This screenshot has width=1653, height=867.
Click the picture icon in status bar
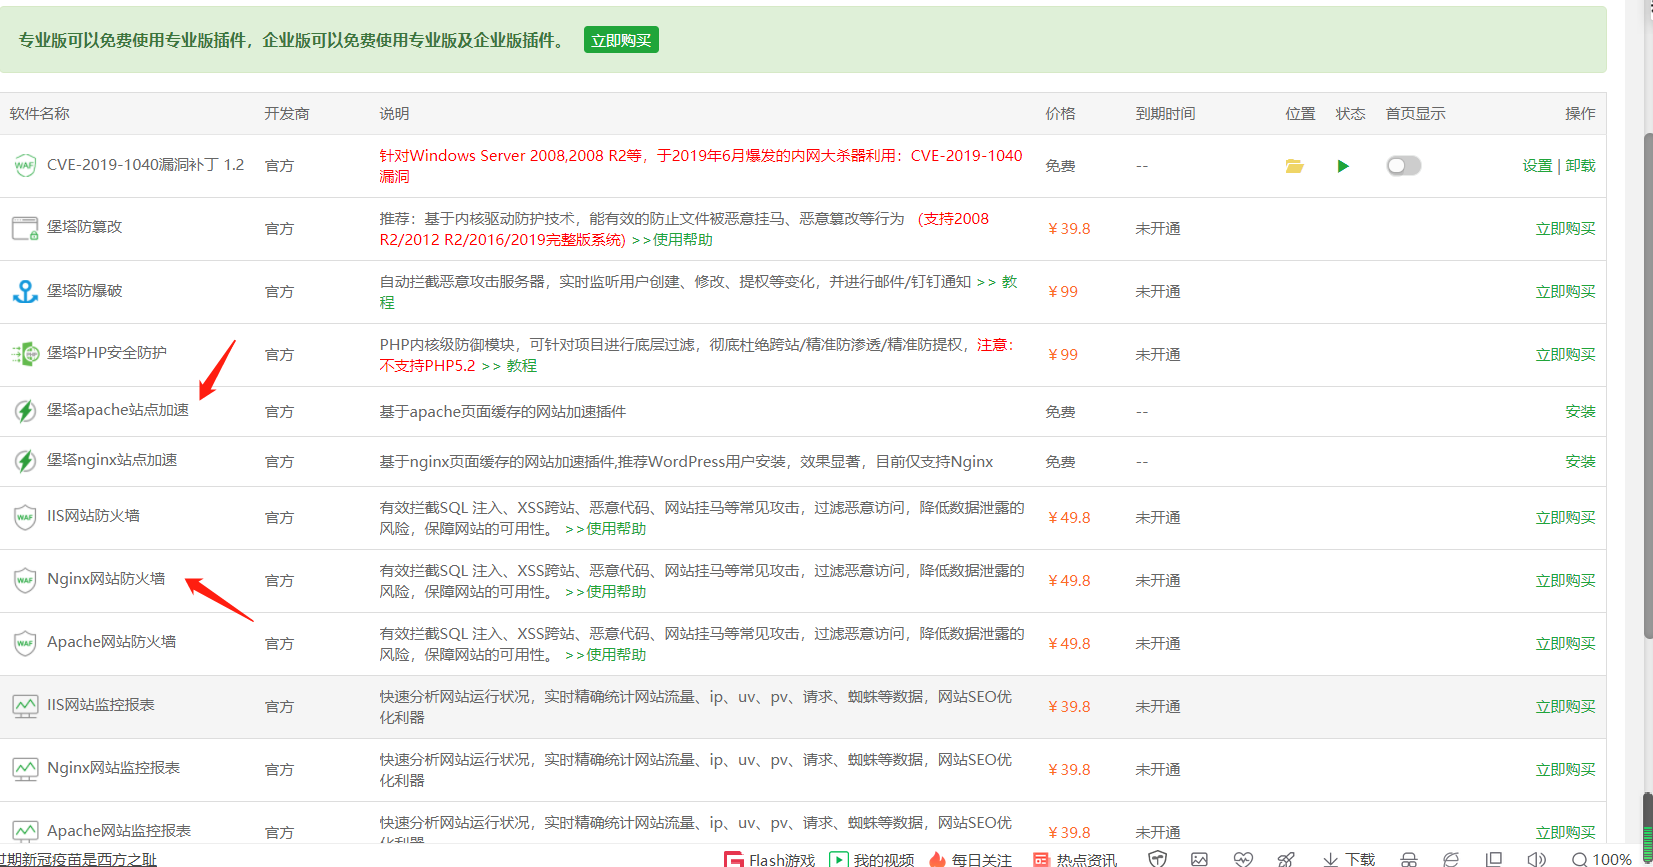1199,859
